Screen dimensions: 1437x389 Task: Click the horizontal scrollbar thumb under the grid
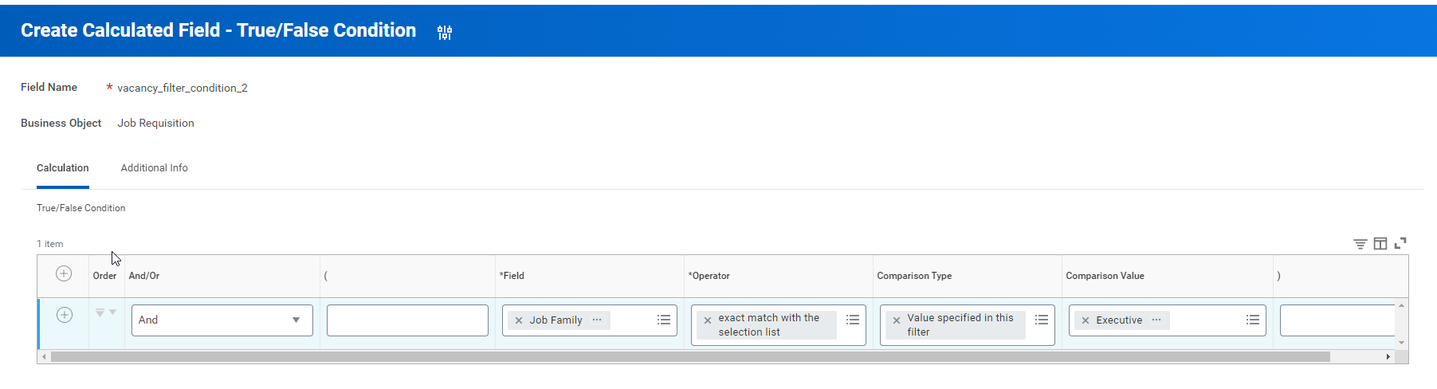(690, 356)
